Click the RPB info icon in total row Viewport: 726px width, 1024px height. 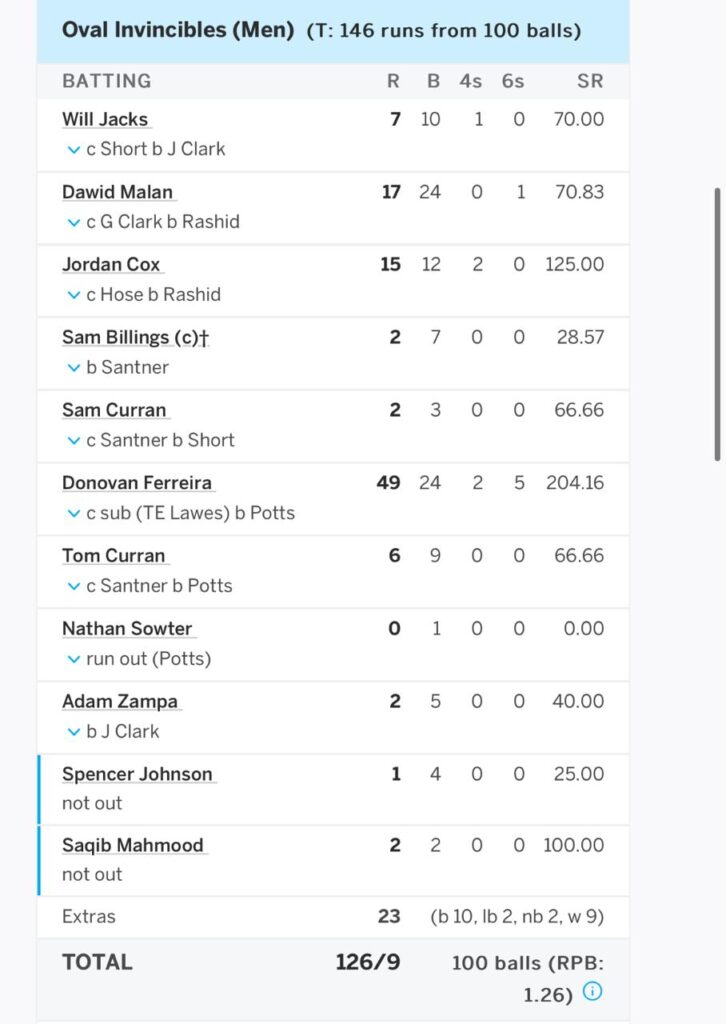pyautogui.click(x=592, y=991)
